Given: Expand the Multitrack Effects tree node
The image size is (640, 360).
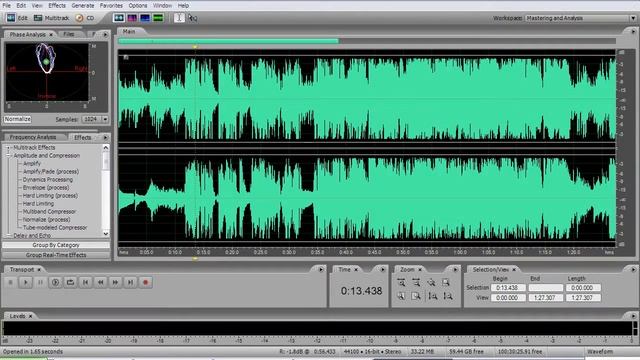Looking at the screenshot, I should tap(8, 148).
